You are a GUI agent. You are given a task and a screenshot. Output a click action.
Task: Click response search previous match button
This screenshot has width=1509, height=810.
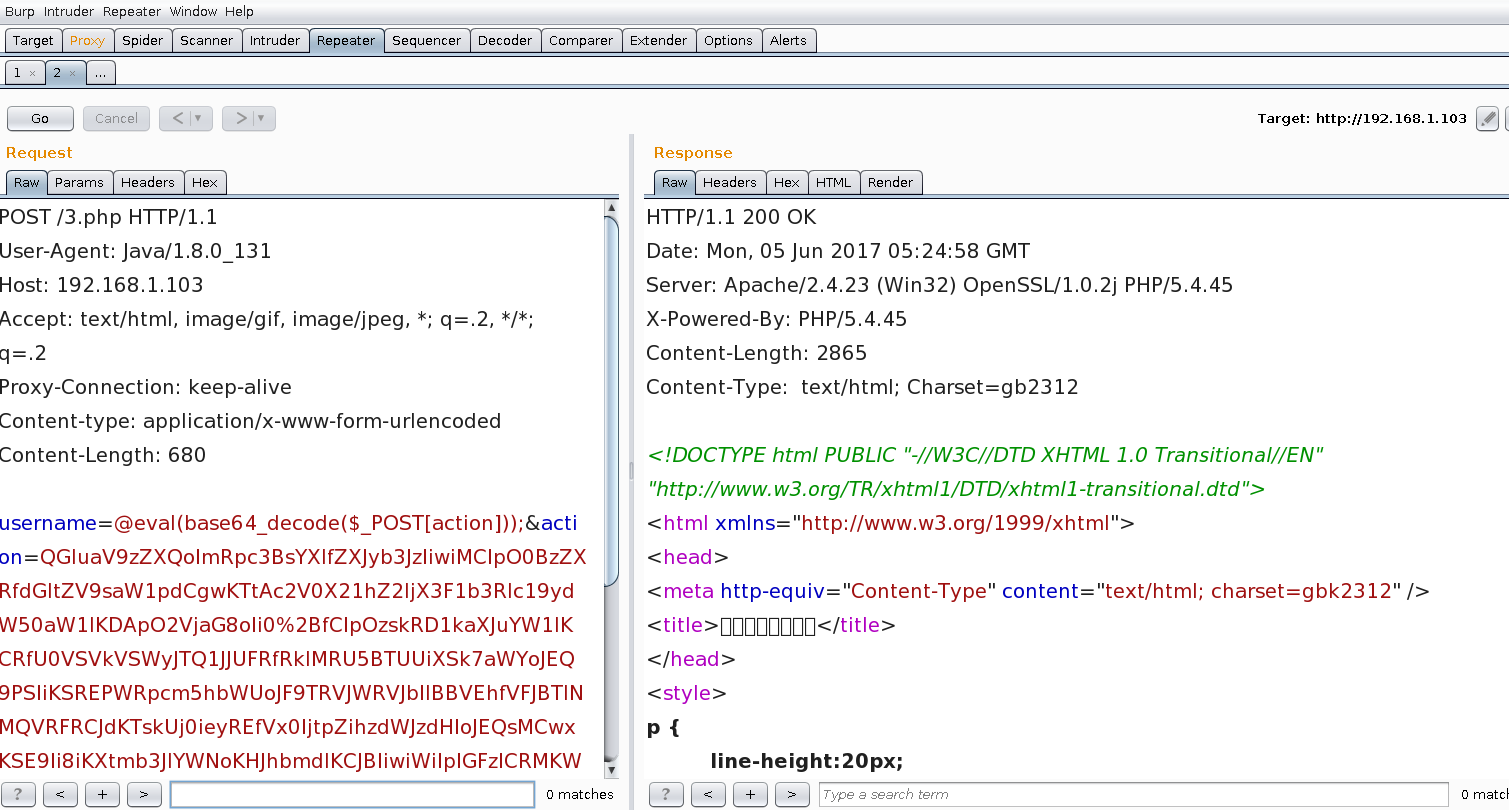point(708,794)
